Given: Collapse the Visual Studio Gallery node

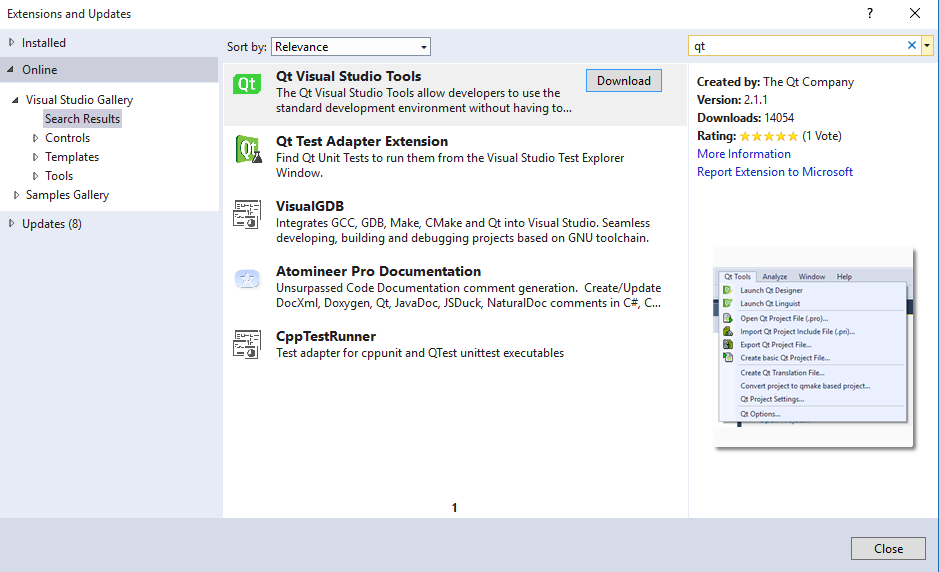Looking at the screenshot, I should [16, 100].
